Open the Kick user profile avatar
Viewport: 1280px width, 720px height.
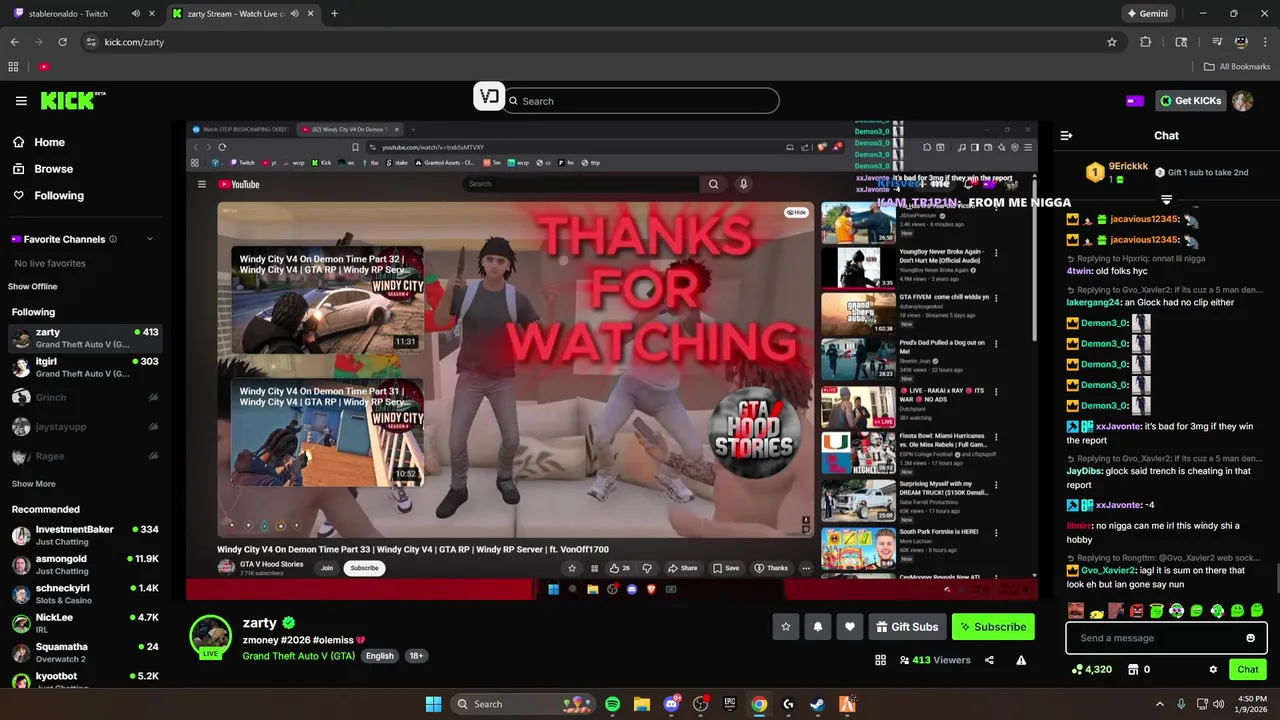tap(1242, 101)
